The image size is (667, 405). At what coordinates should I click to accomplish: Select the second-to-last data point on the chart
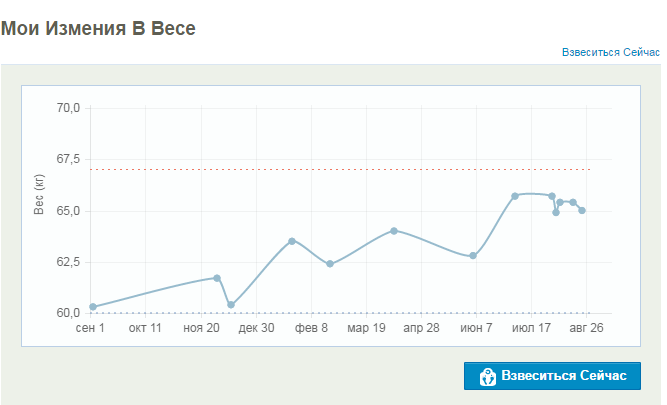573,202
